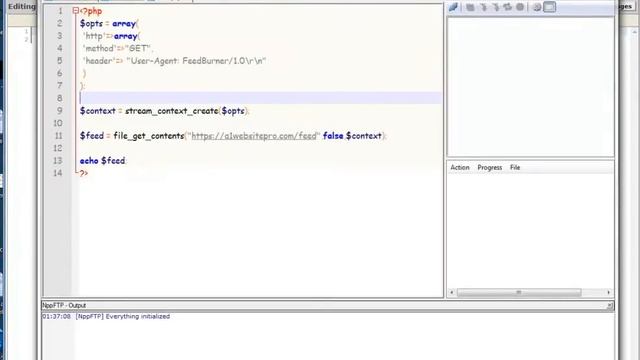Click 'method' key on line 4
The image size is (640, 360).
[99, 49]
